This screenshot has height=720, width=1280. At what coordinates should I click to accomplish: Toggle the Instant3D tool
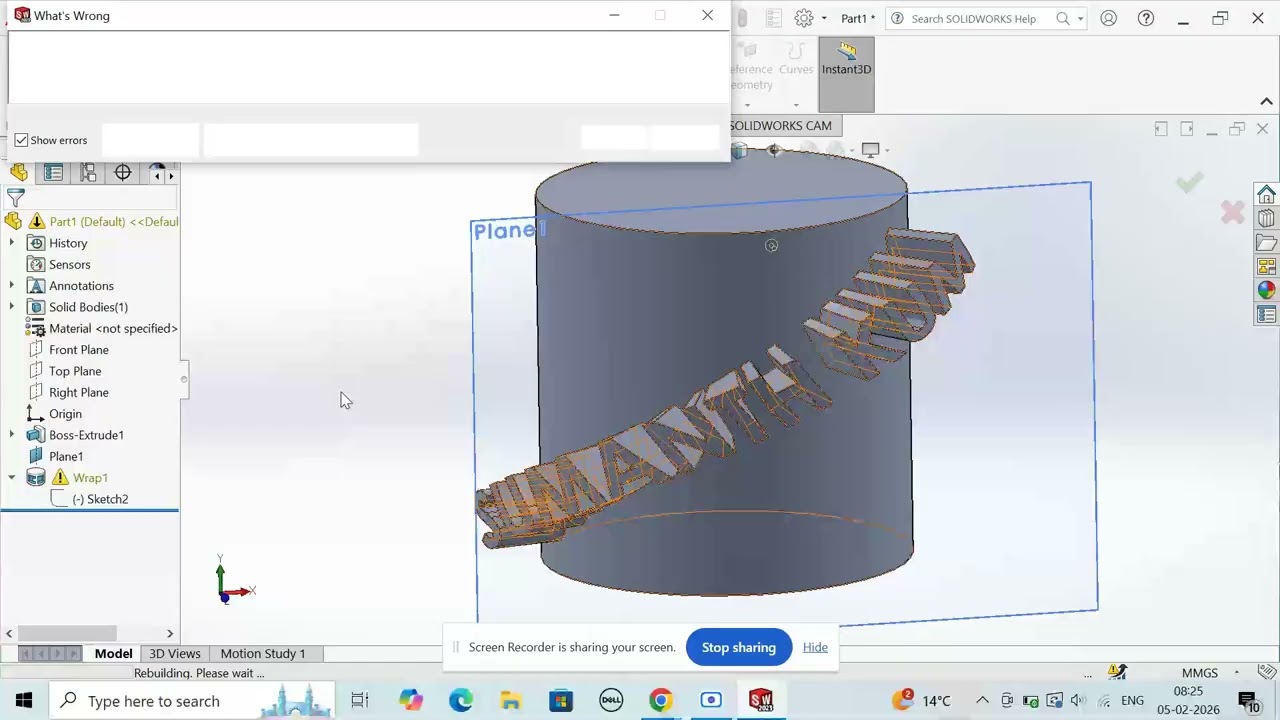(846, 74)
